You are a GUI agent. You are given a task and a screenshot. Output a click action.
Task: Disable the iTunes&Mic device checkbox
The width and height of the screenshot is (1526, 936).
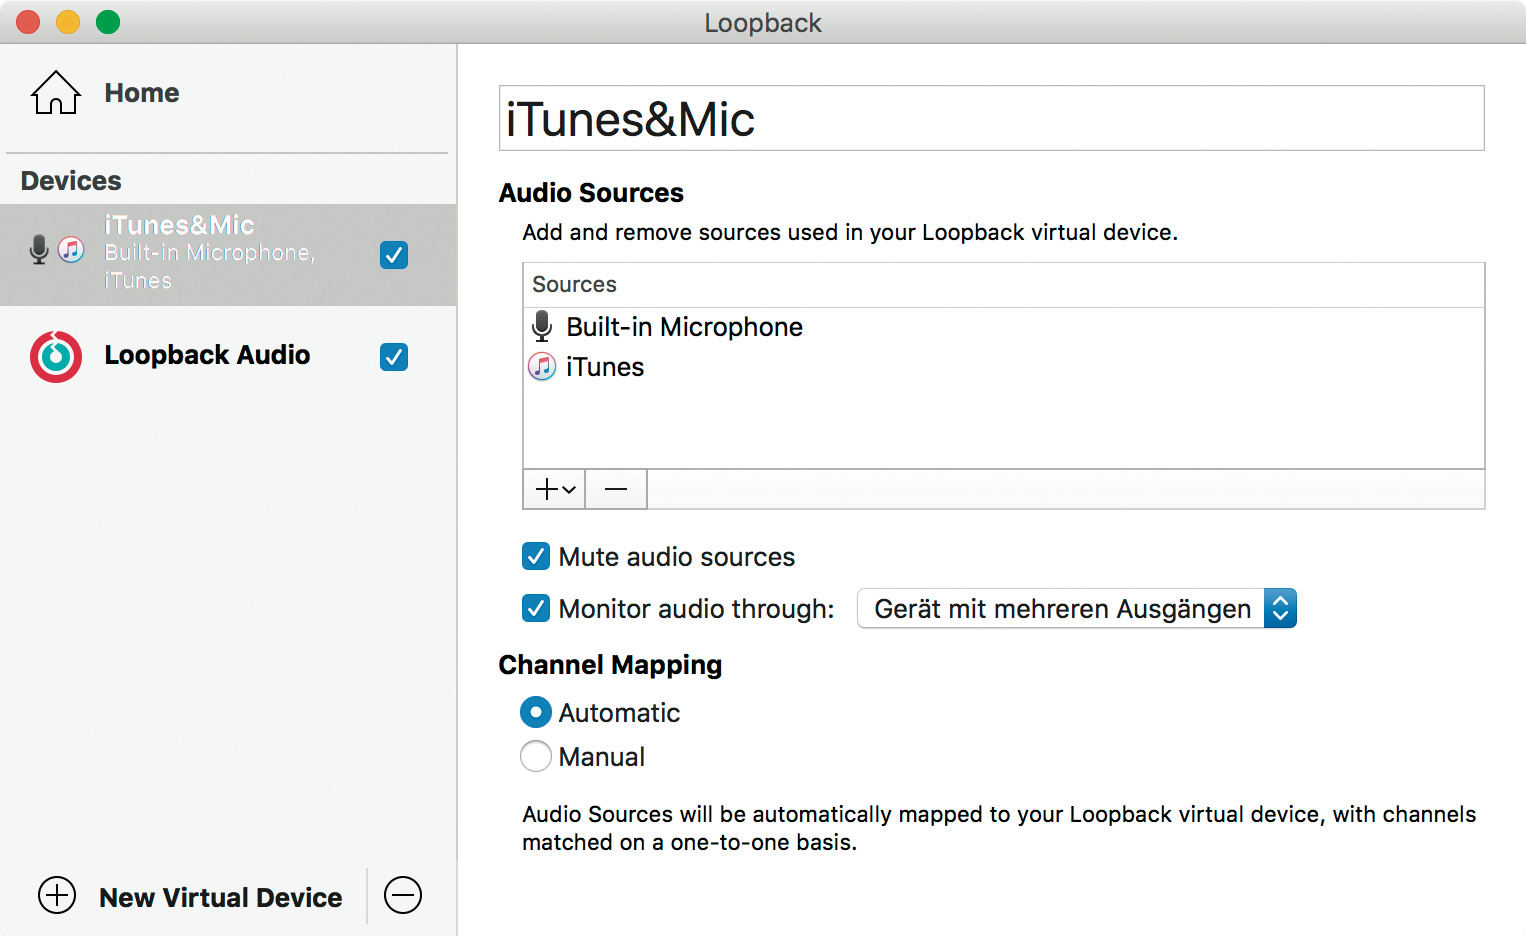[x=394, y=255]
